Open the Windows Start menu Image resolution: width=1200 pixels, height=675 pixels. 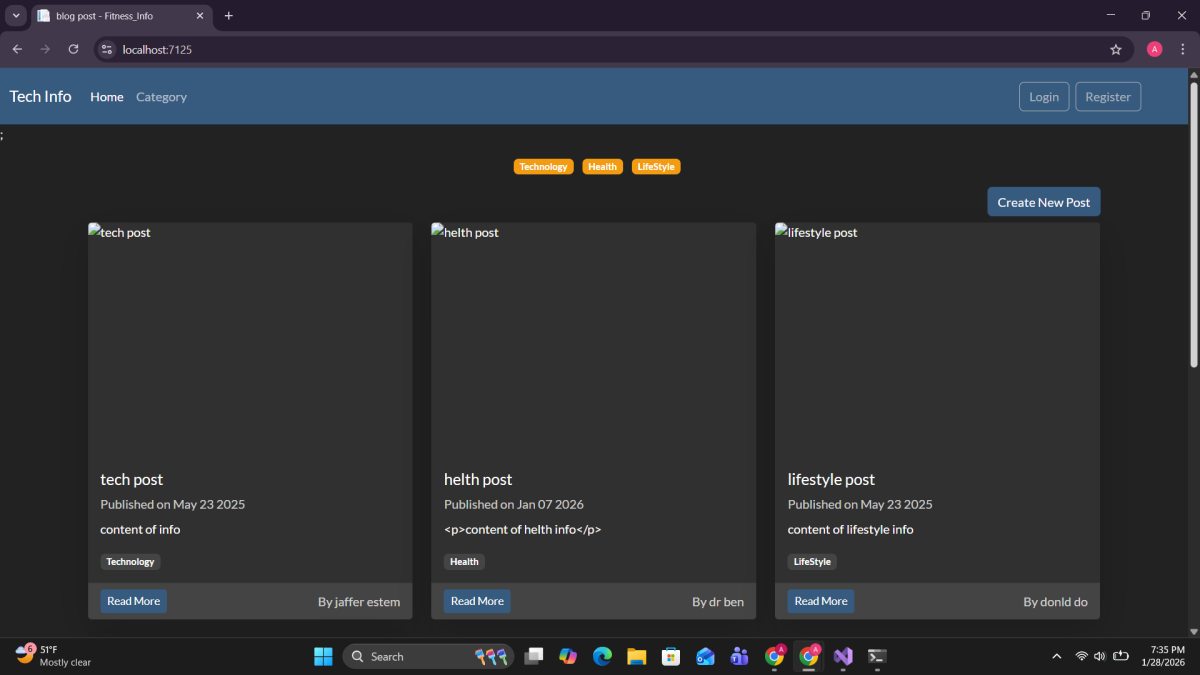(x=323, y=656)
